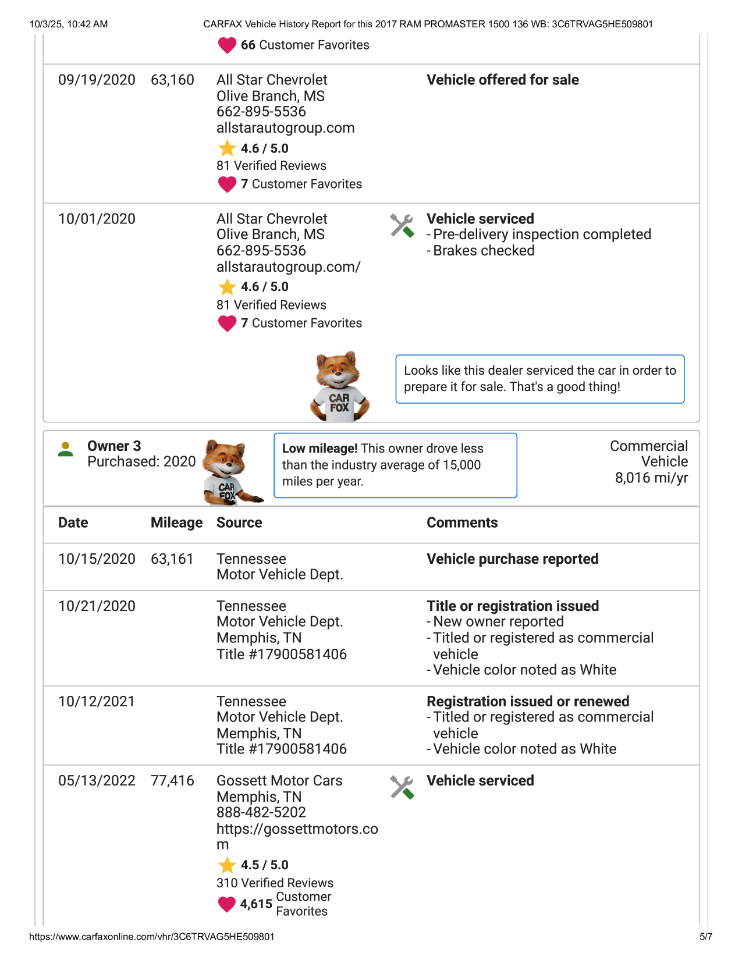742x960 pixels.
Task: Click the Car Fox mascot above the Owner 3 section
Action: [x=342, y=386]
